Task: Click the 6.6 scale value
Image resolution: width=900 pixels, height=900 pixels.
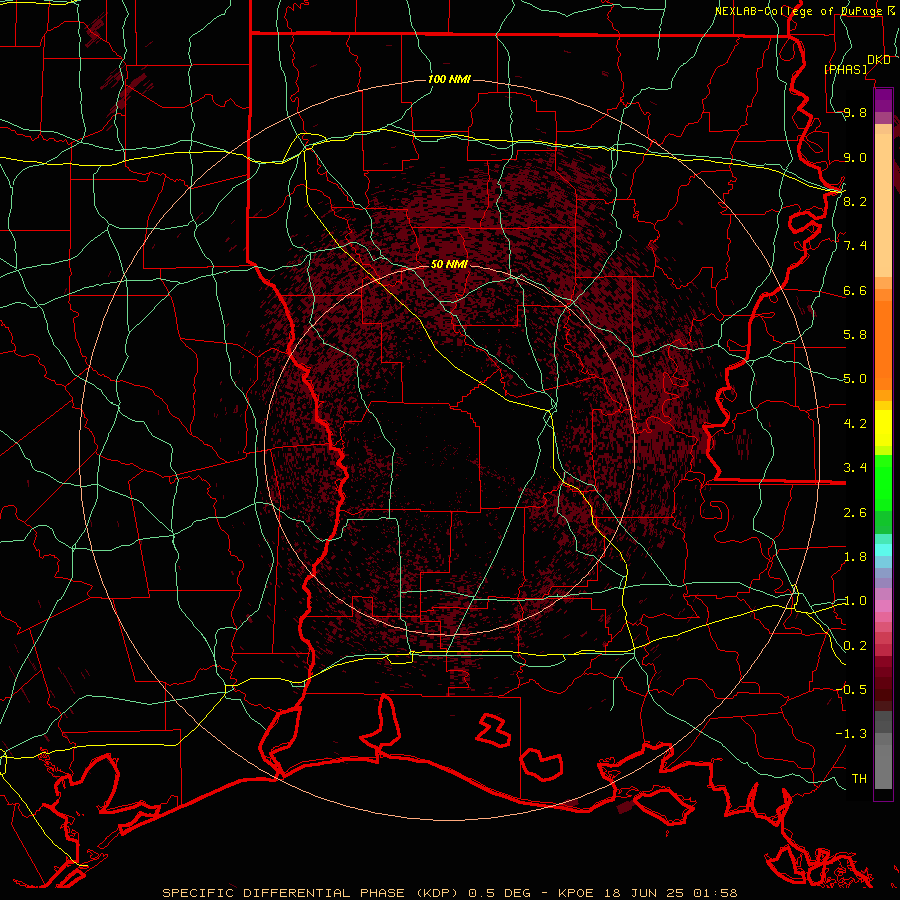Action: (x=855, y=290)
